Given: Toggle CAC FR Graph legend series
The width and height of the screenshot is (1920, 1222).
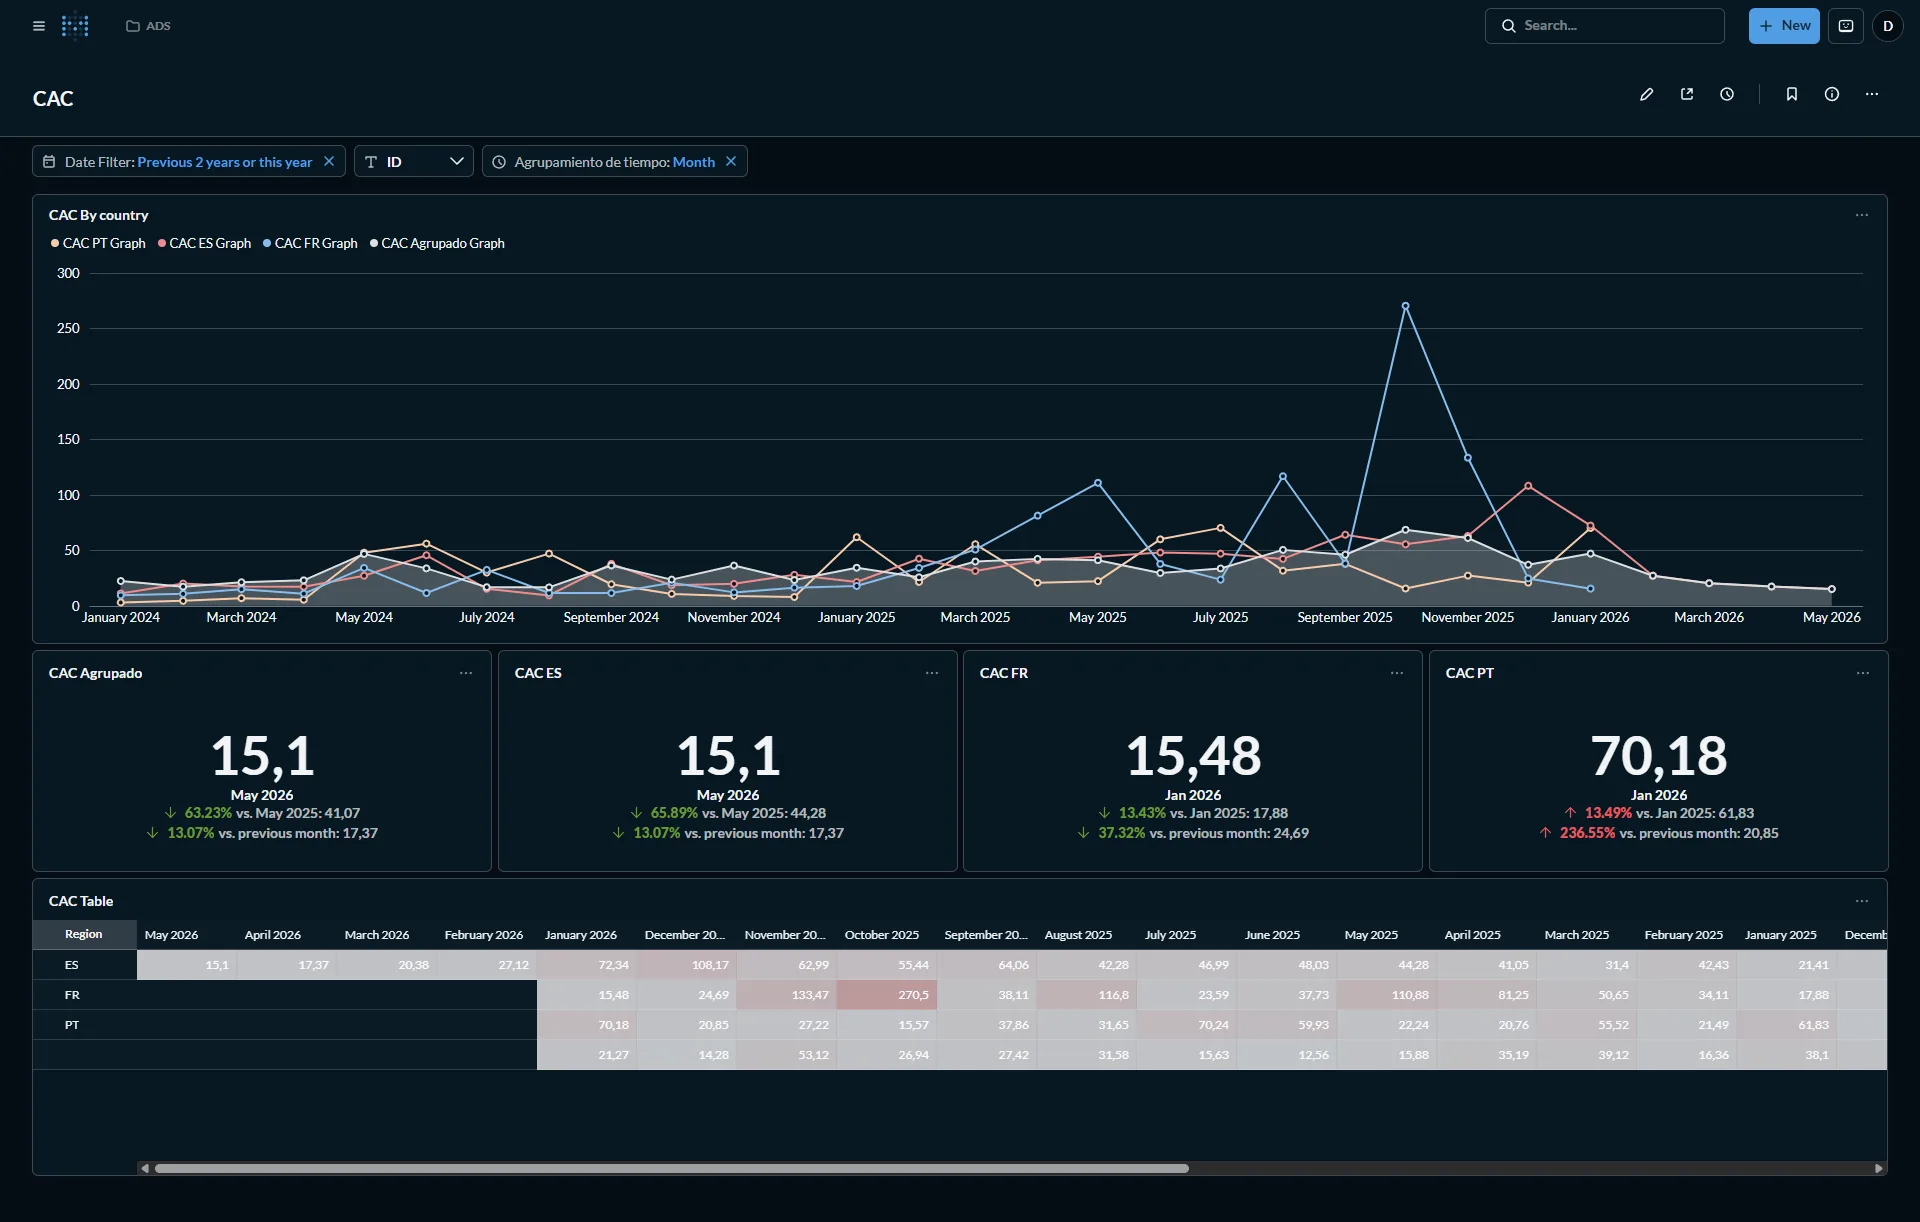Looking at the screenshot, I should tap(310, 243).
